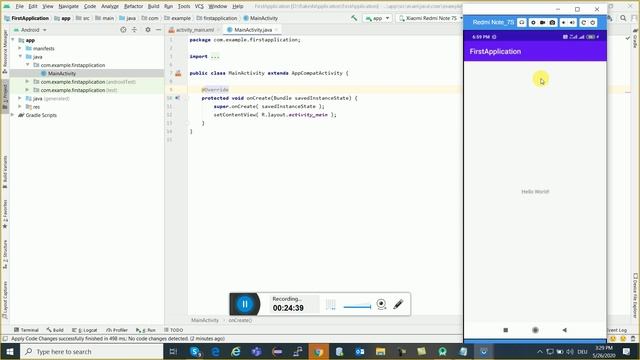Expand com.example.firstapplication (androidTest) package
The image size is (640, 360).
[27, 82]
